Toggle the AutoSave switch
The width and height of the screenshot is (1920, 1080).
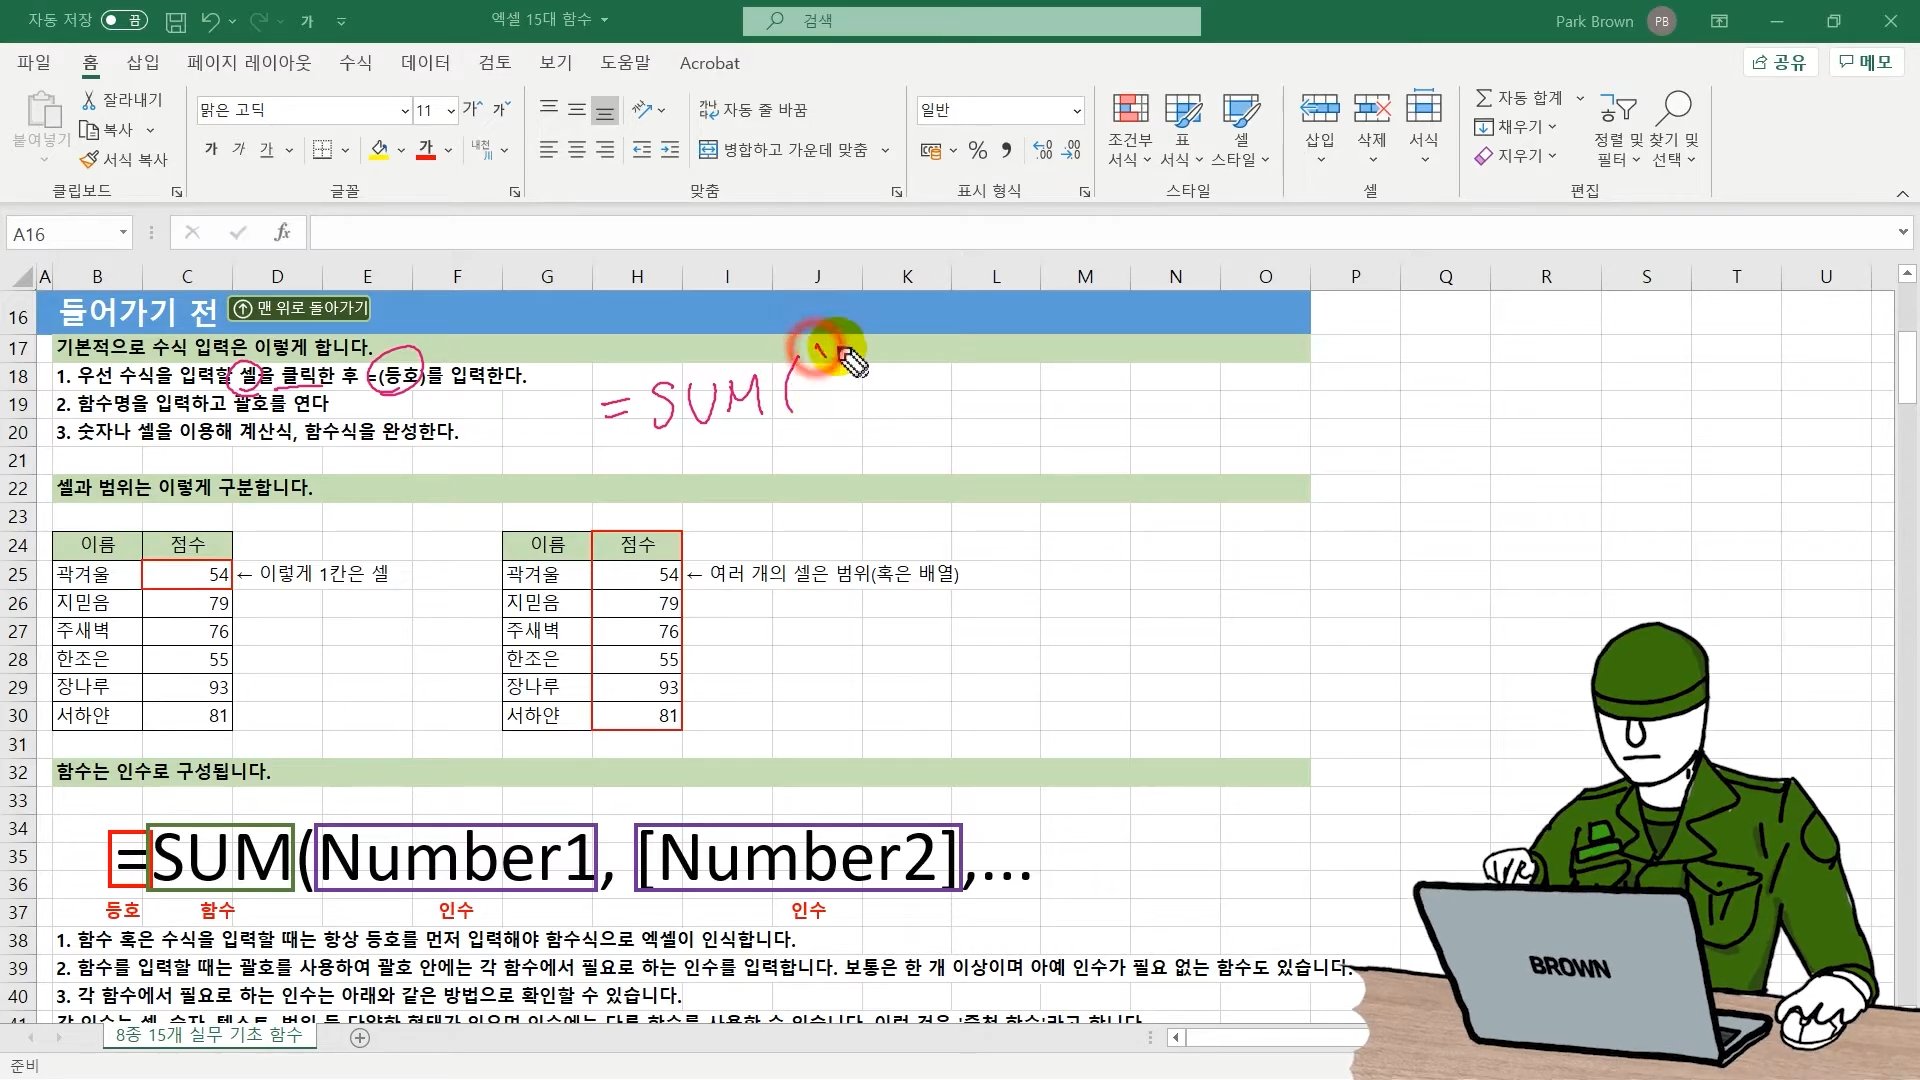tap(125, 21)
